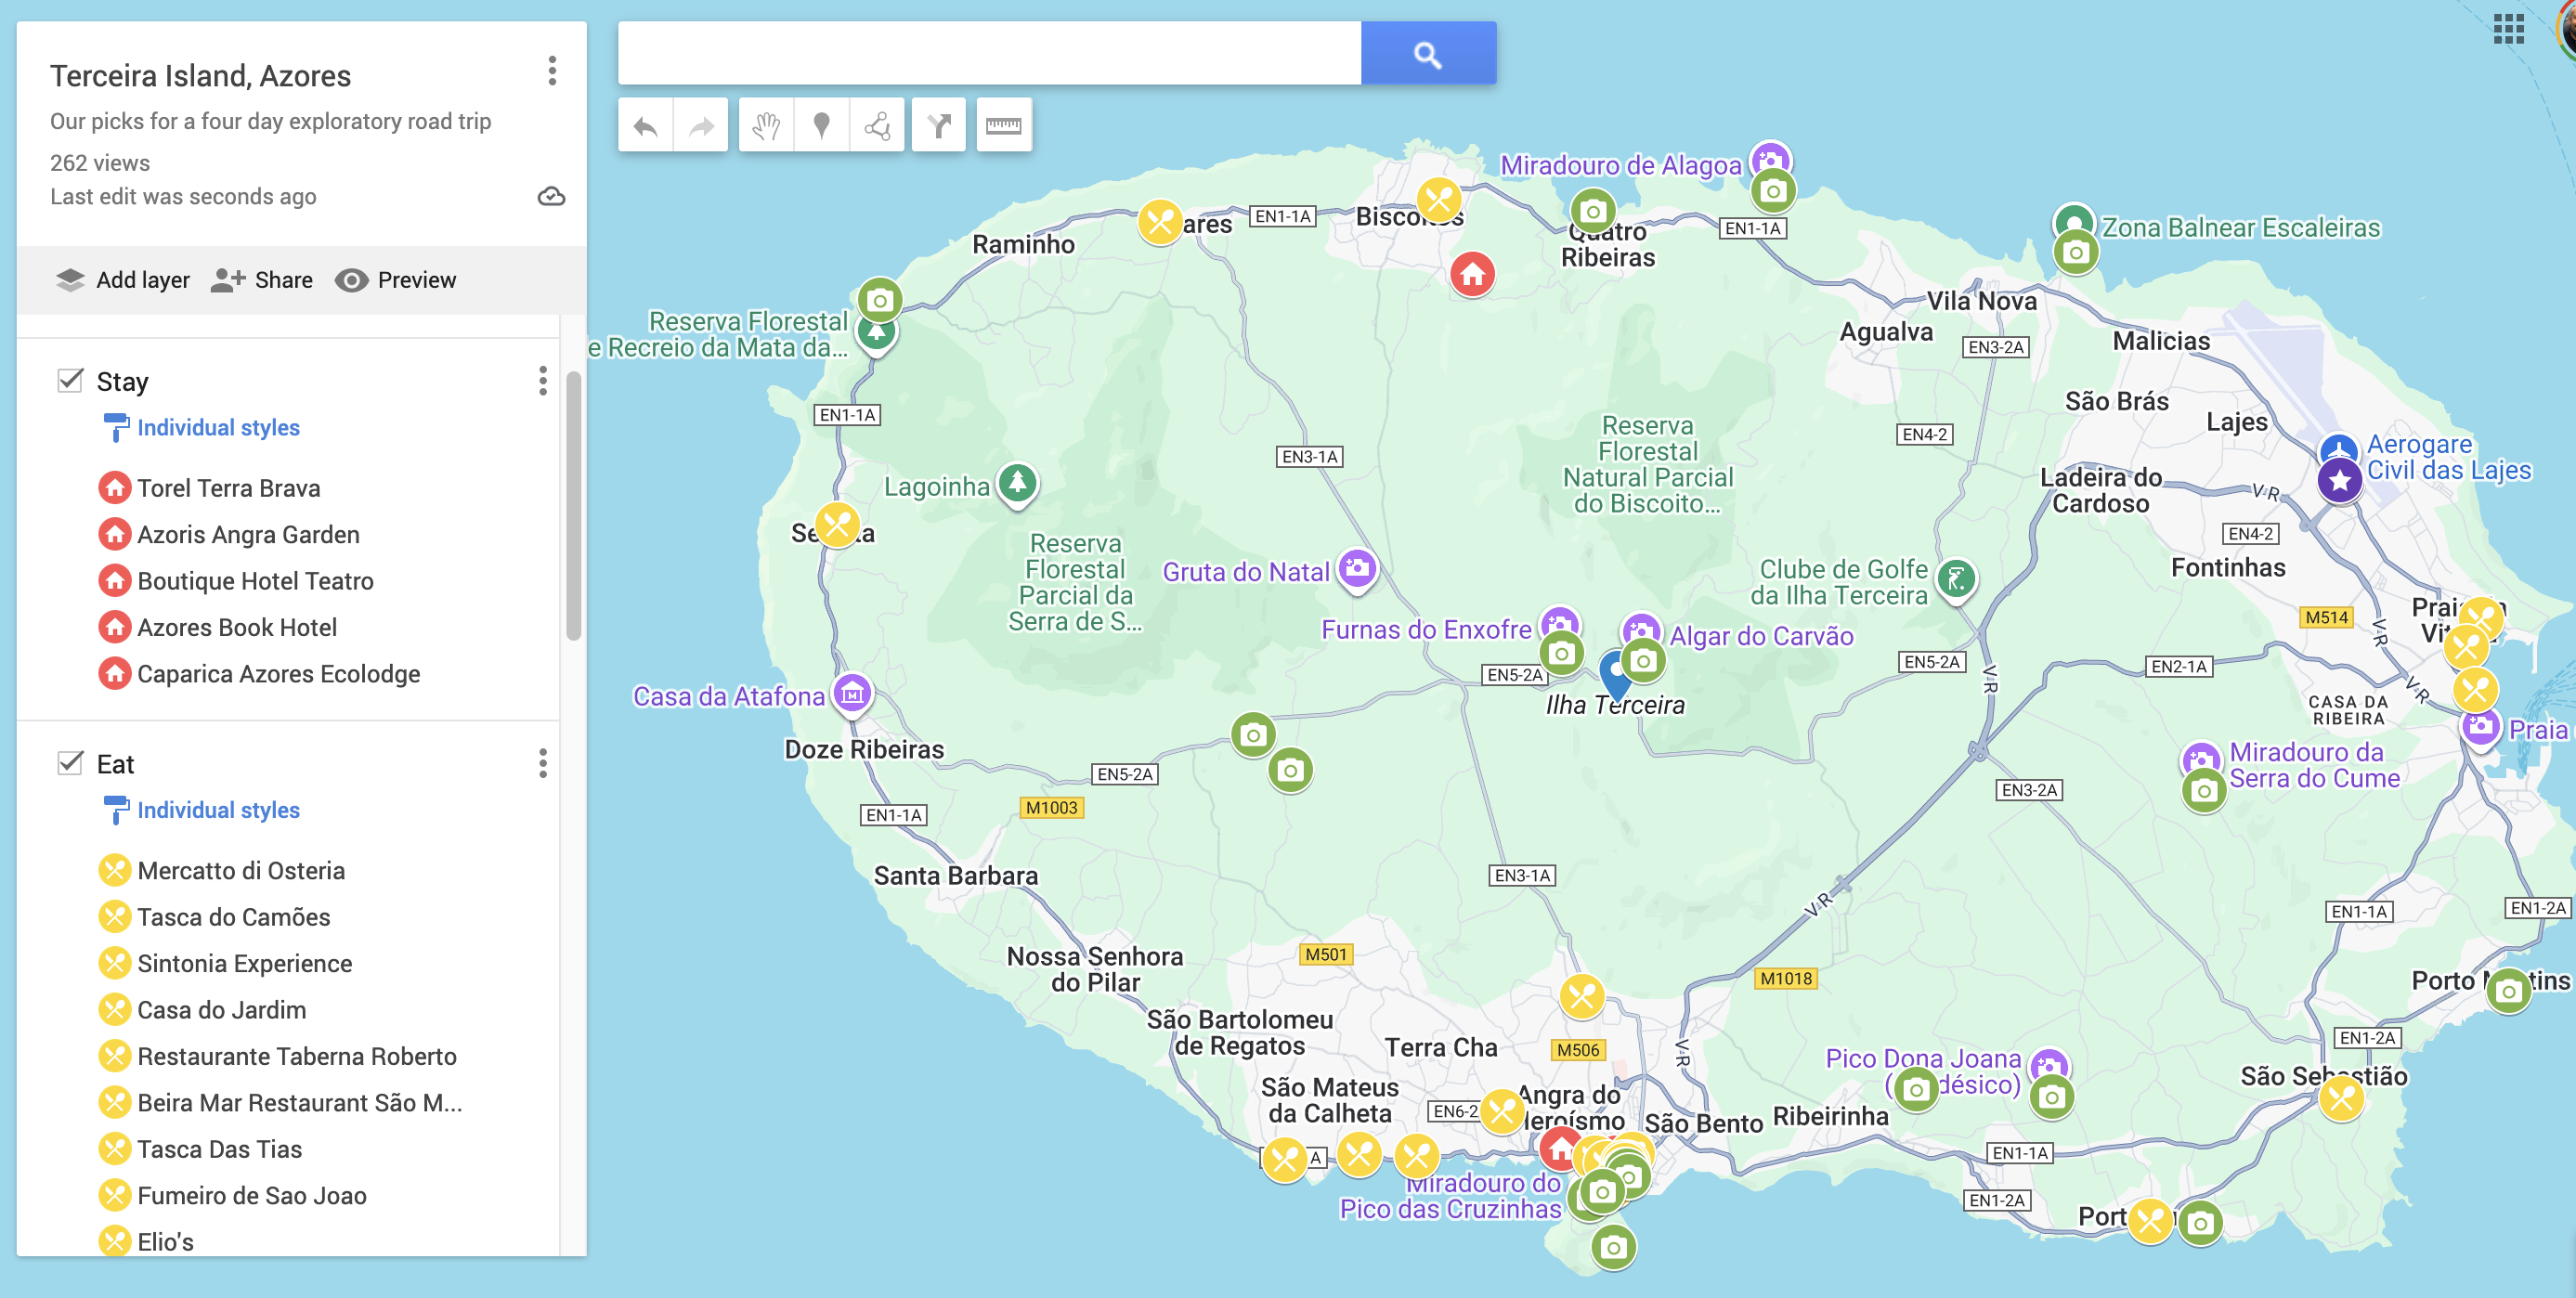Screen dimensions: 2576x1298
Task: Uncheck the Stay layer checkbox
Action: pyautogui.click(x=70, y=381)
